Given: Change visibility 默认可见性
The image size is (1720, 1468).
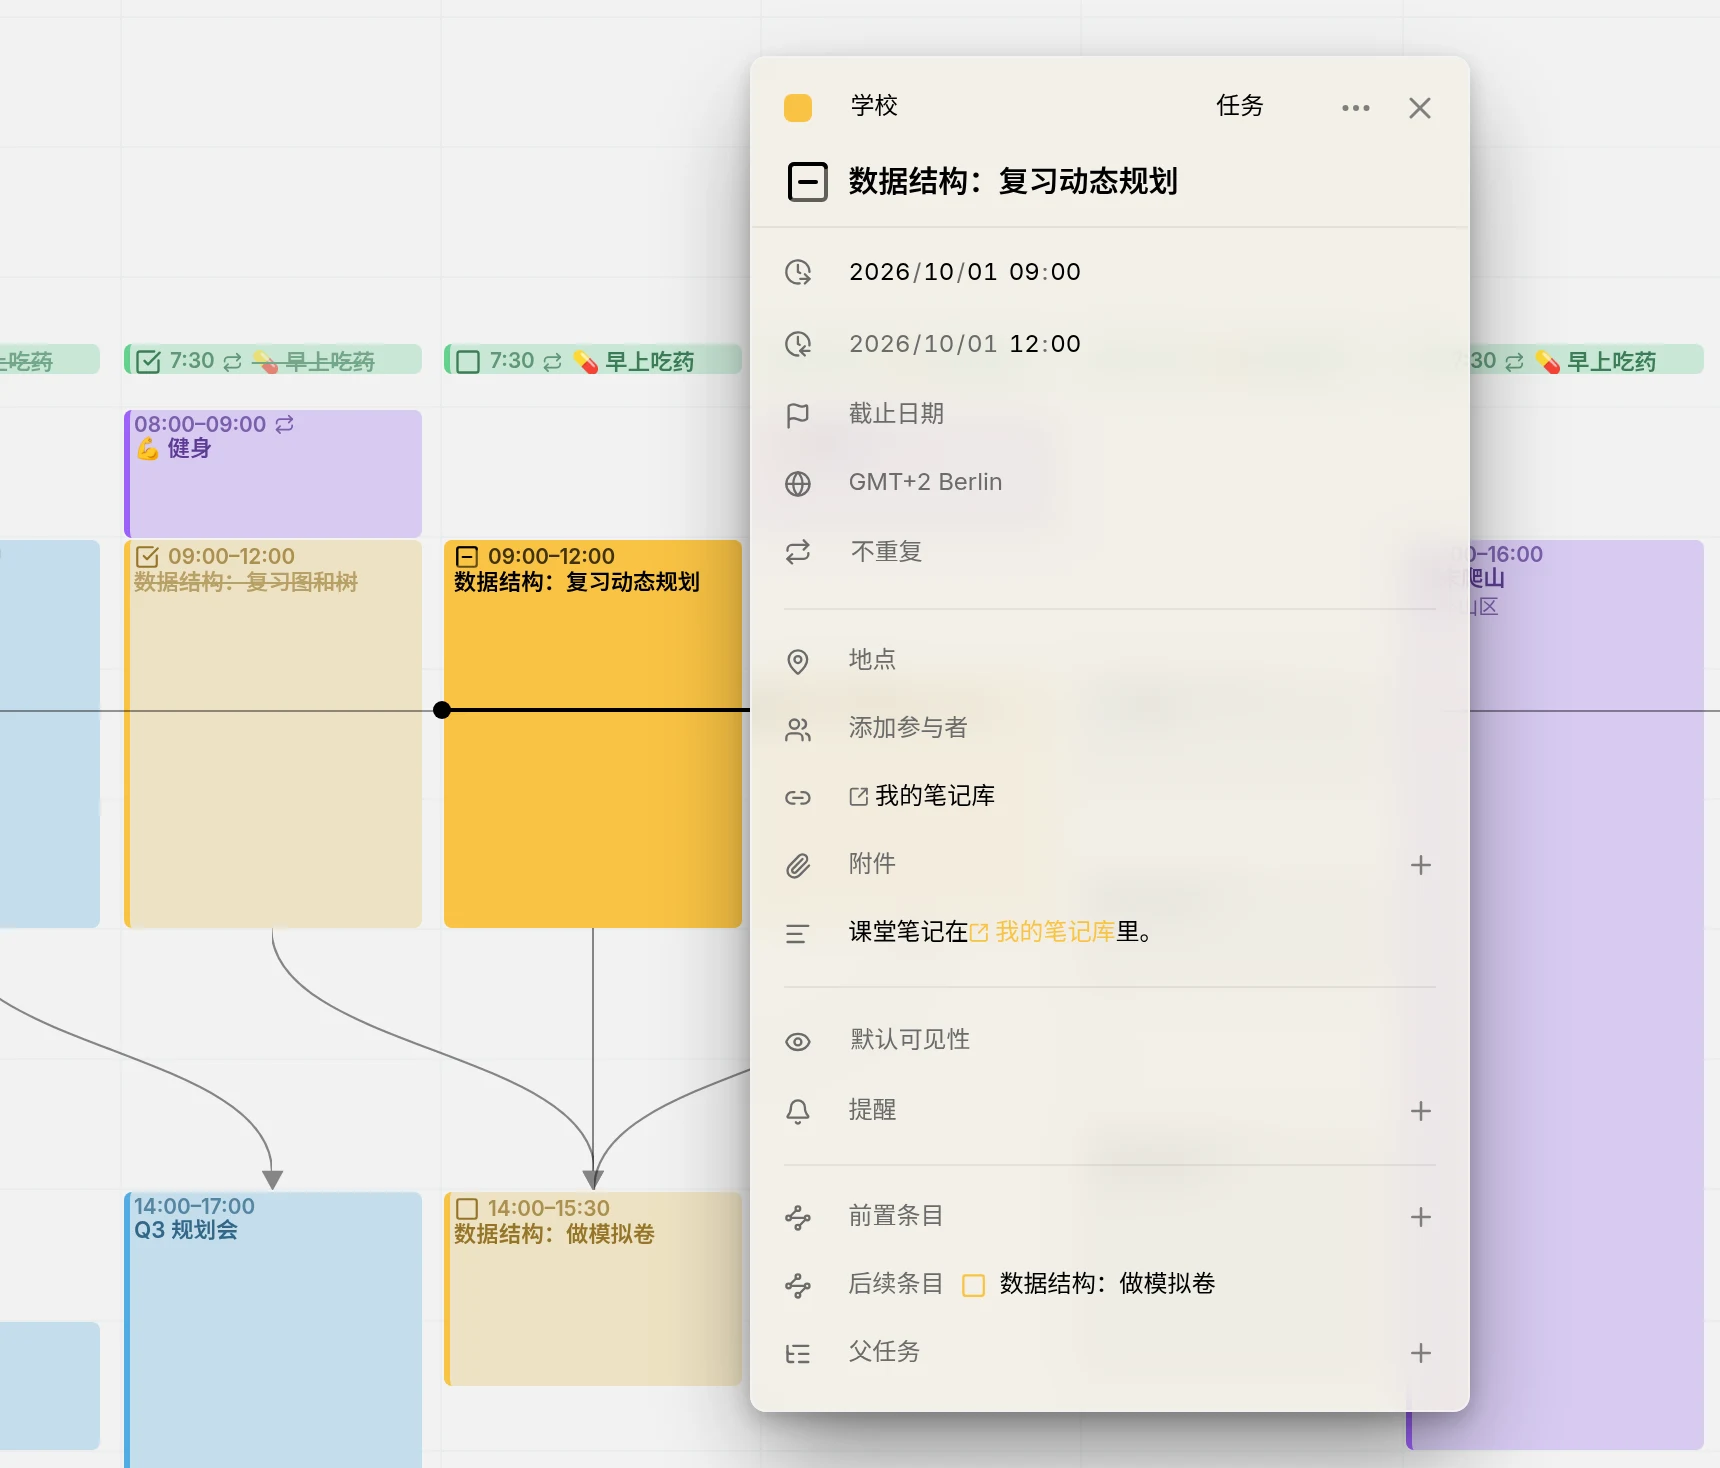Looking at the screenshot, I should point(910,1040).
